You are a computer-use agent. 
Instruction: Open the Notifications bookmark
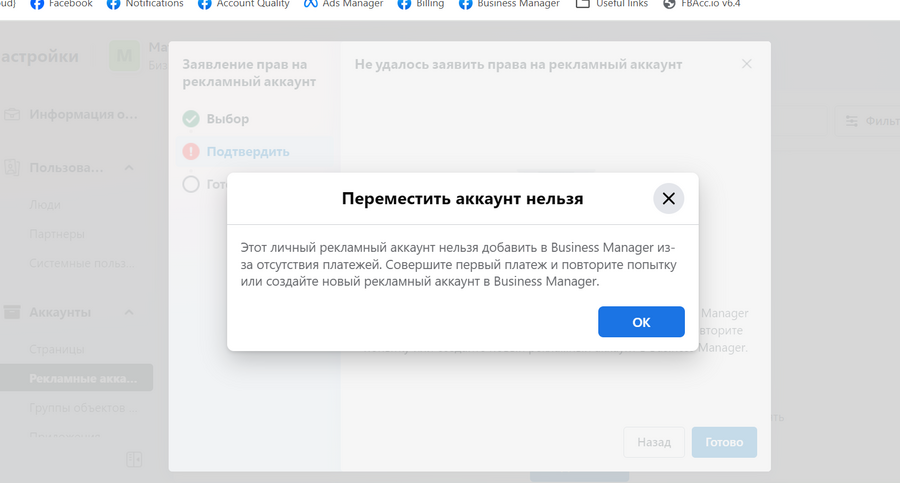coord(145,4)
